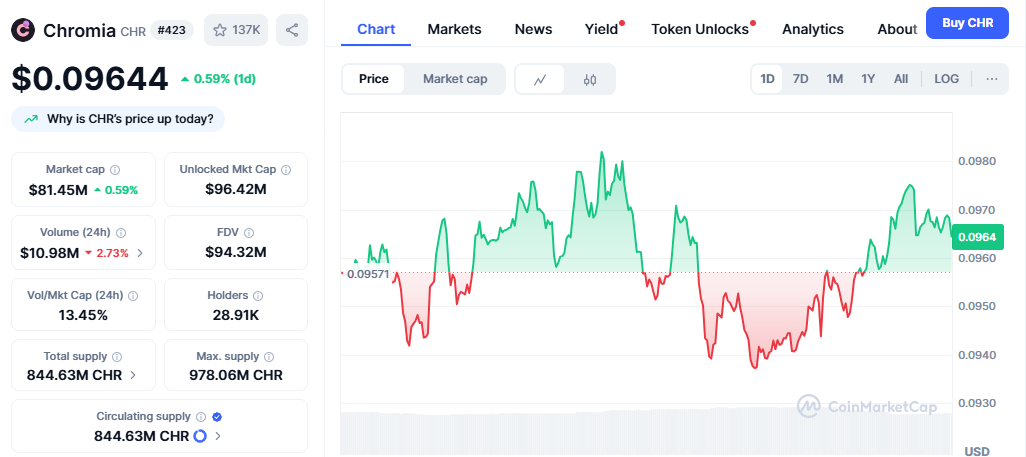Image resolution: width=1026 pixels, height=457 pixels.
Task: Click Why is CHR's price up today?
Action: point(118,119)
